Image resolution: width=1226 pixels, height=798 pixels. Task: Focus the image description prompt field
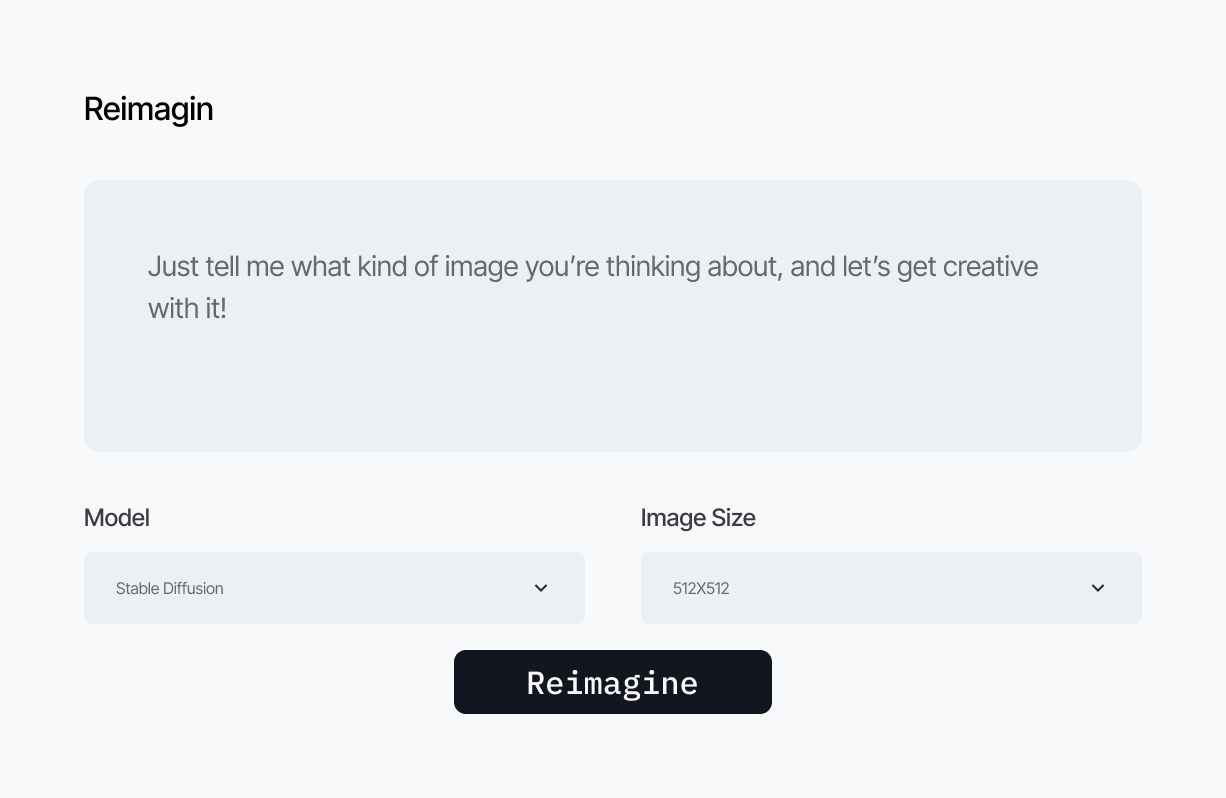(613, 316)
